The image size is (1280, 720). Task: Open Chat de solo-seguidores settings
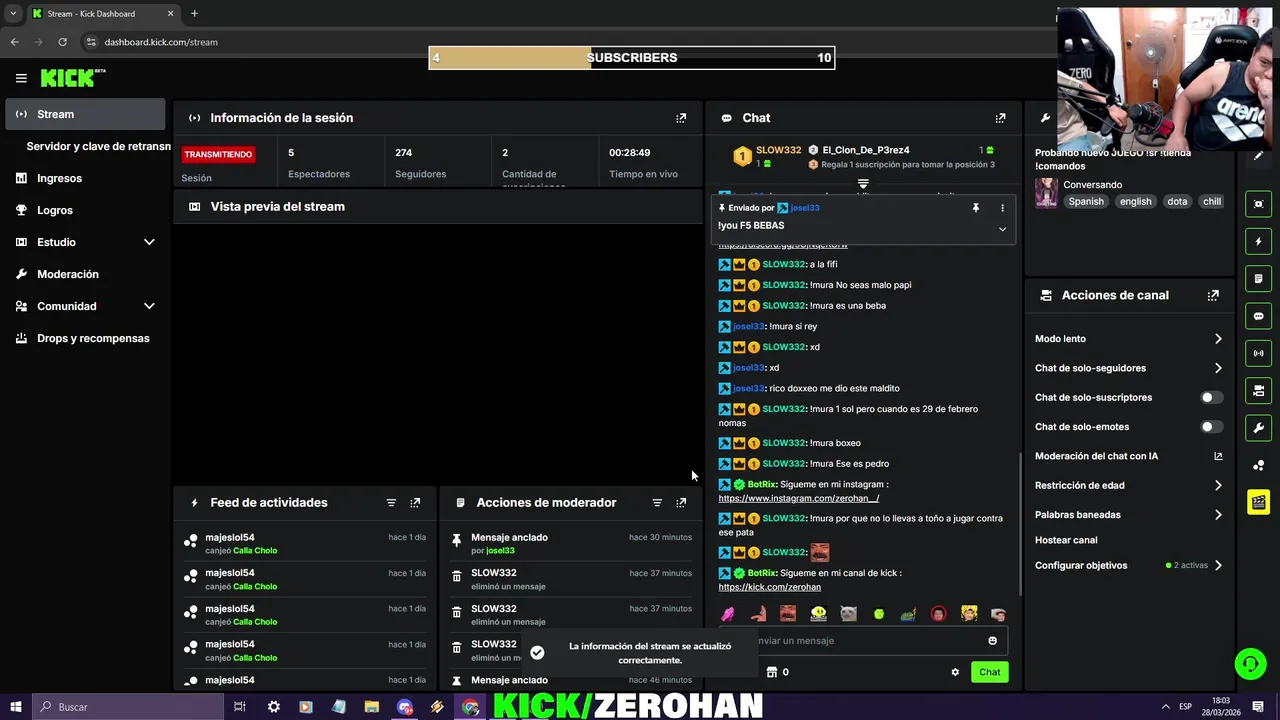pos(1129,368)
